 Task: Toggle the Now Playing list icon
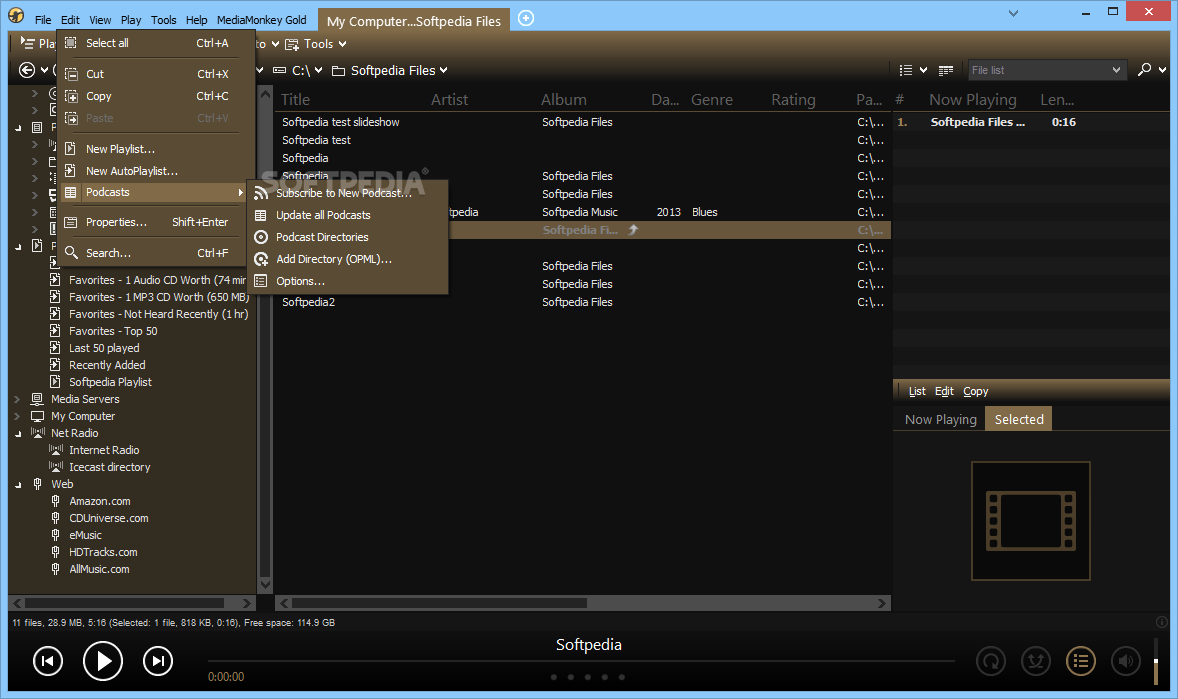tap(1081, 661)
